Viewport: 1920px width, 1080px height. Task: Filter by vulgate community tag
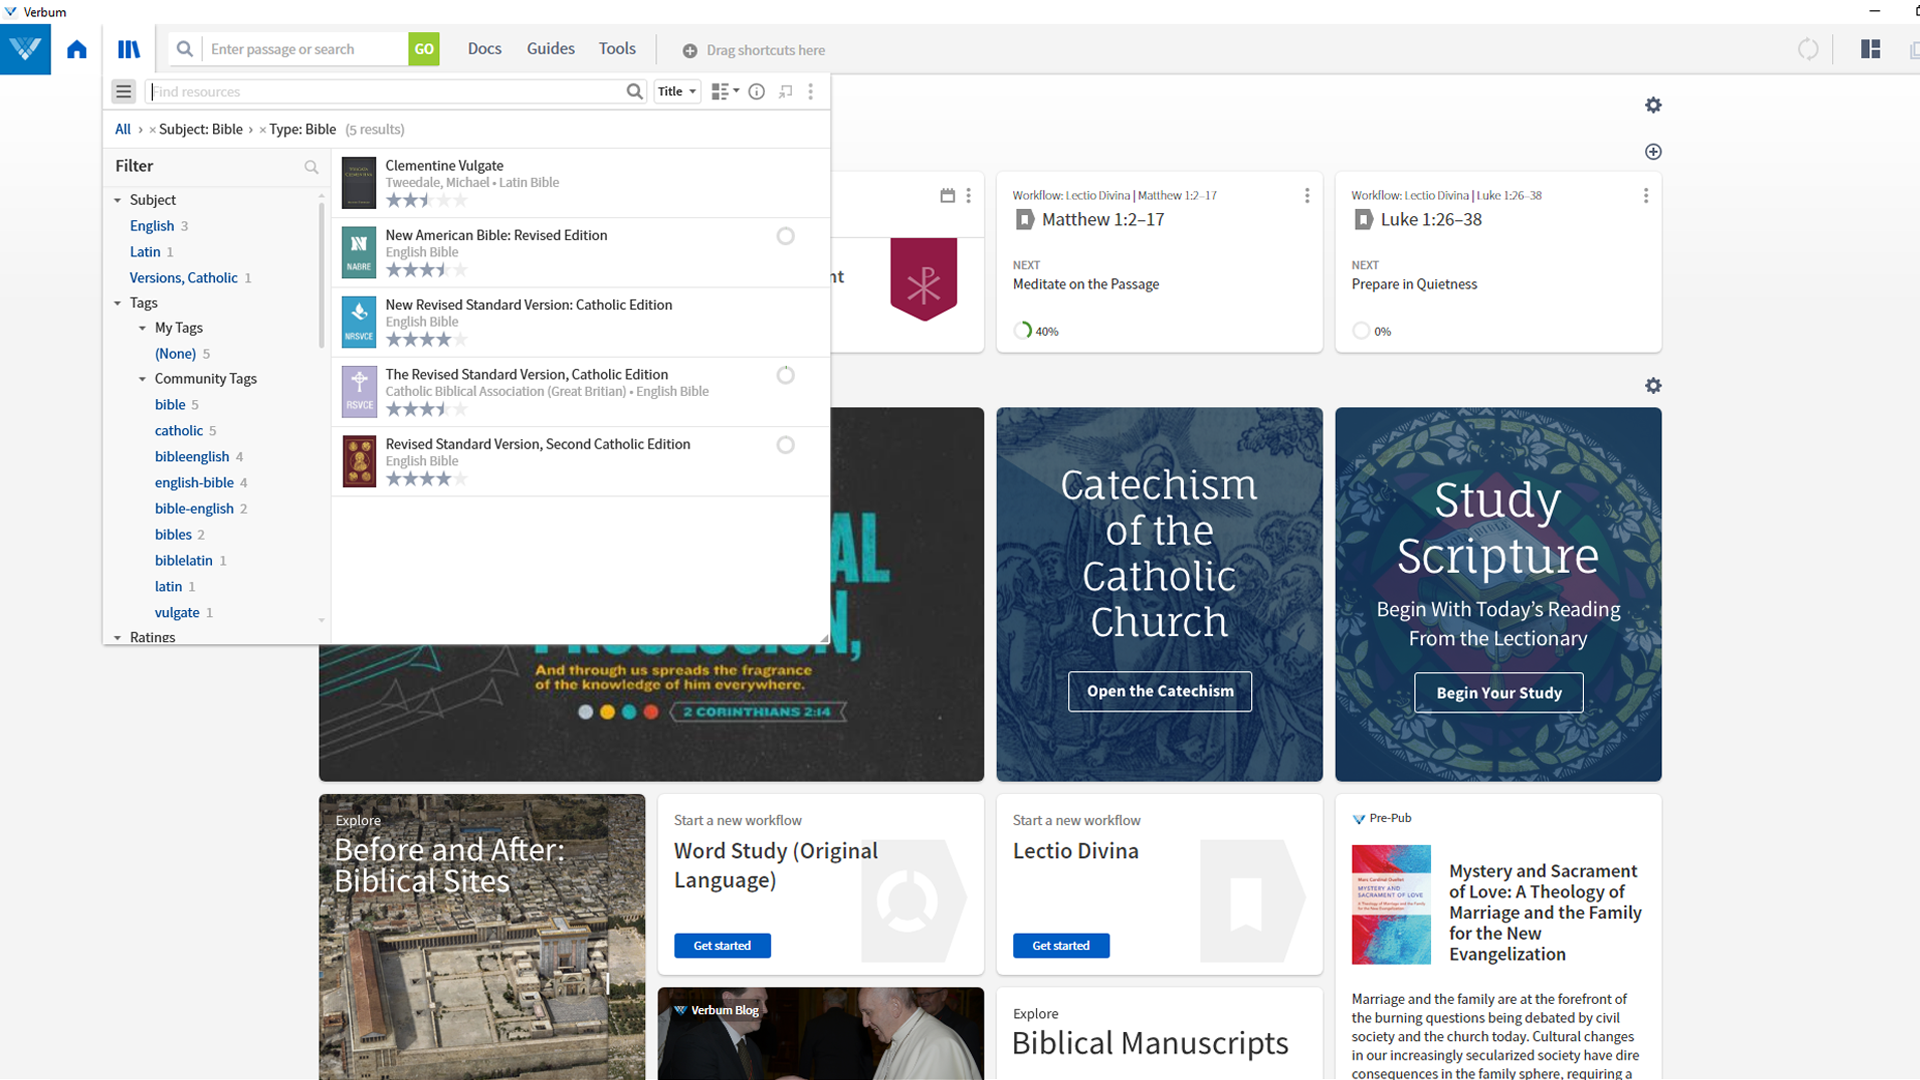(x=177, y=612)
